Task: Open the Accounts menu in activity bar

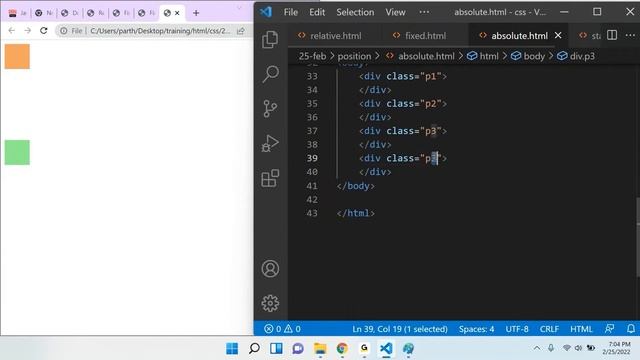Action: [270, 269]
